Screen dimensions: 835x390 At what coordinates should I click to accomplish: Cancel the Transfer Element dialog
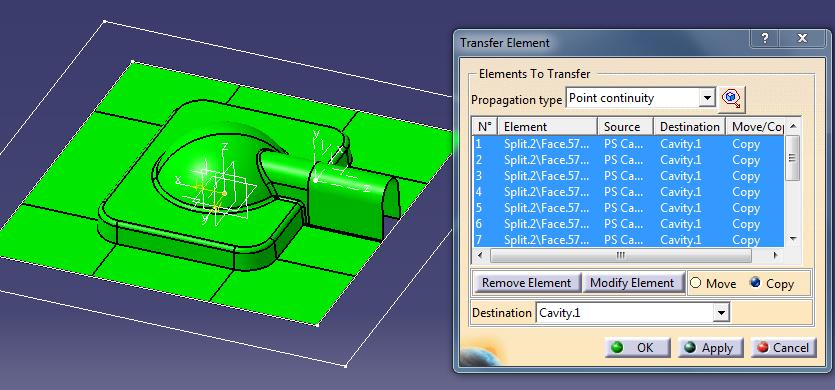(783, 347)
